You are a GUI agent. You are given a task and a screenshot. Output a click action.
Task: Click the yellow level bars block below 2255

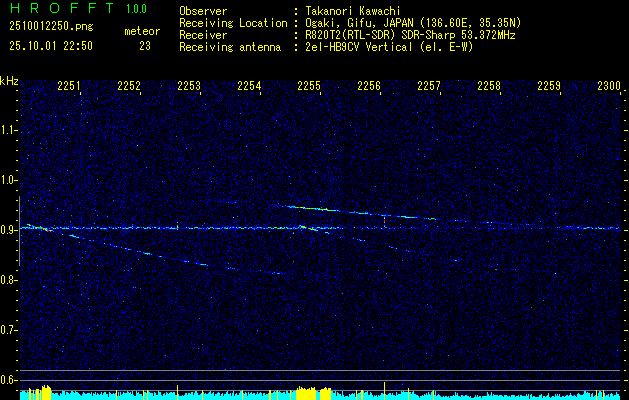pyautogui.click(x=313, y=393)
